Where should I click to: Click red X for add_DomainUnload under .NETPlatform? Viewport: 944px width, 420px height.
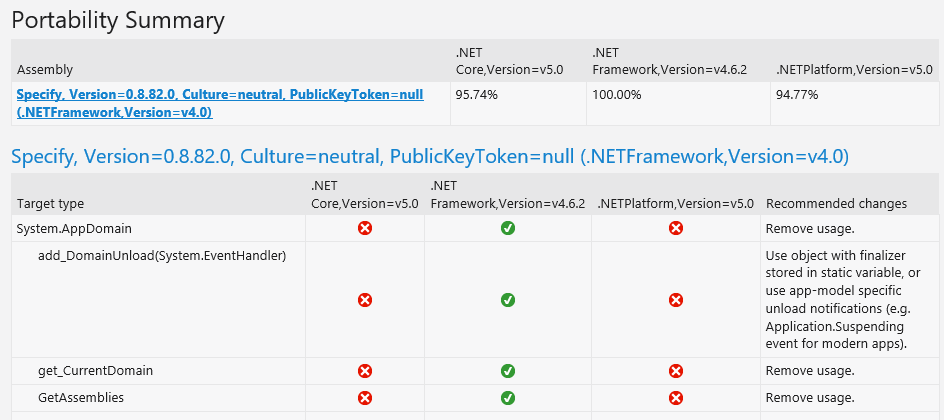click(x=675, y=300)
